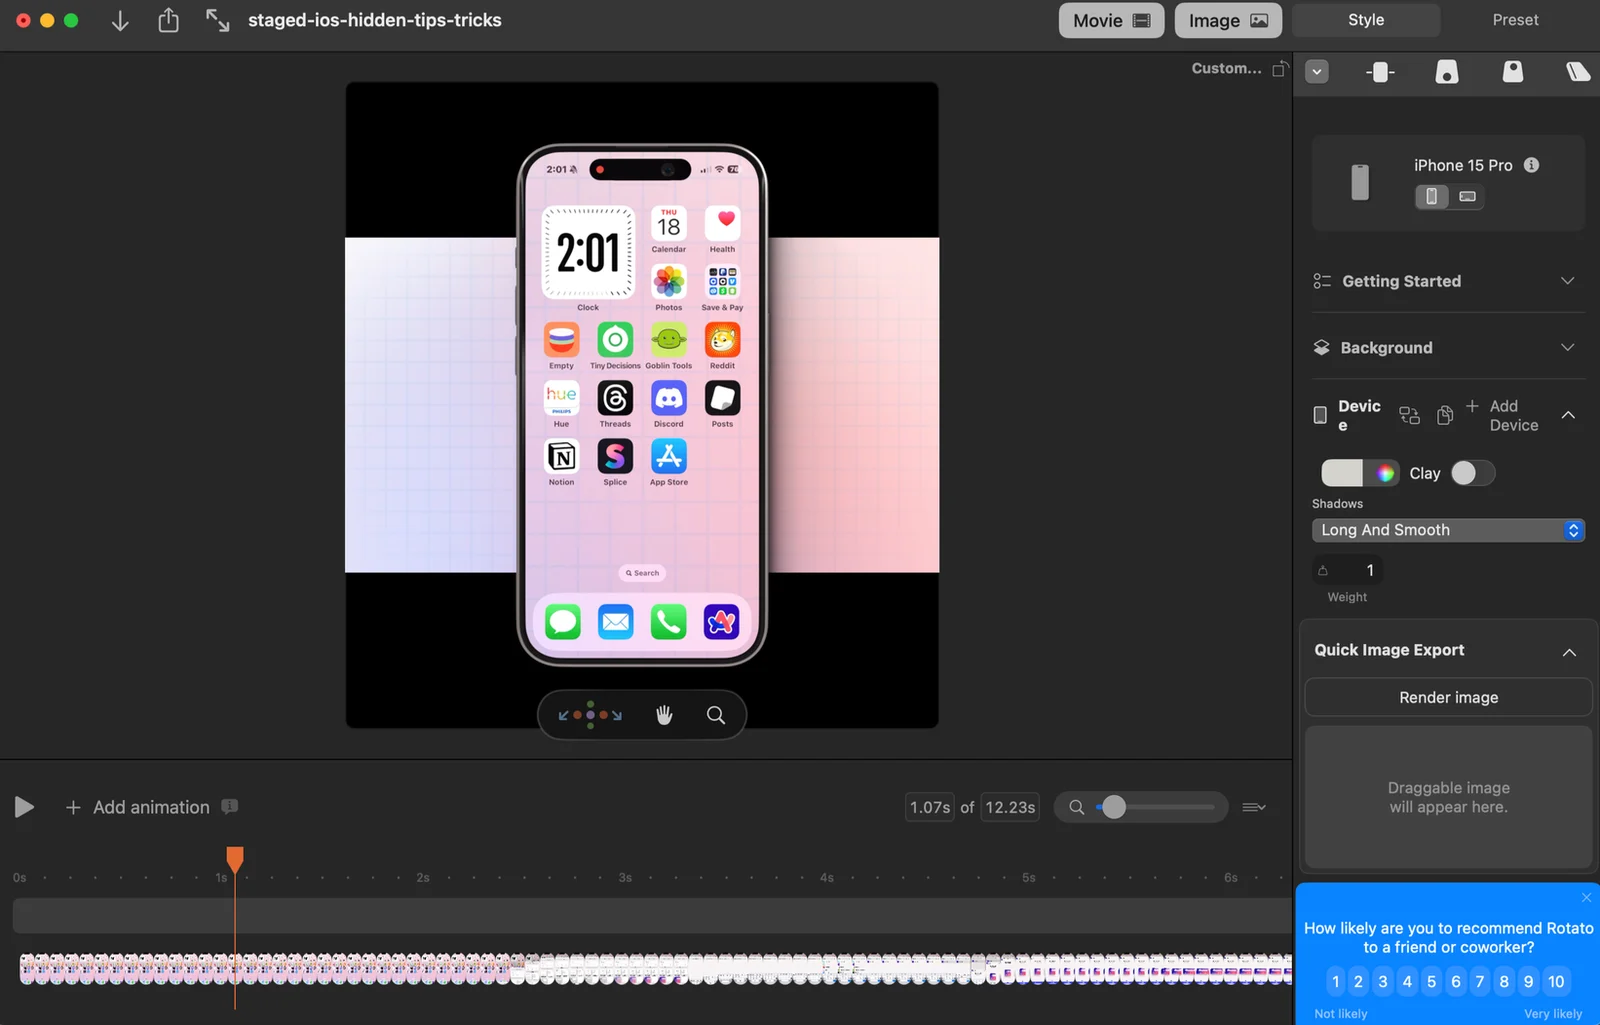Select landscape orientation for iPhone 15 Pro

[1467, 196]
